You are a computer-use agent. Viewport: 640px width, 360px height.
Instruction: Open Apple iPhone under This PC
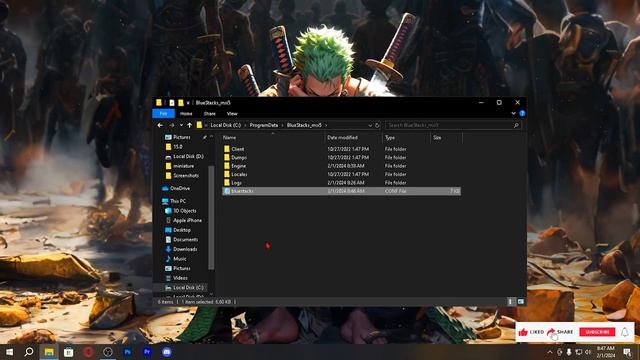coord(187,220)
